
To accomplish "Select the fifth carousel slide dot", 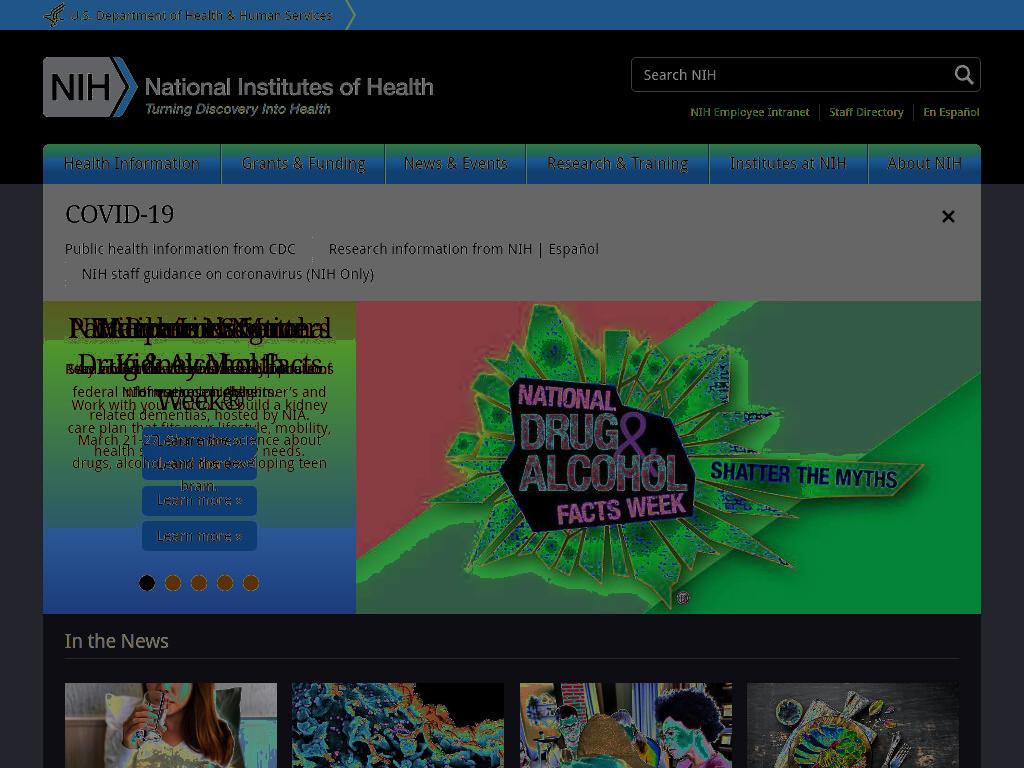I will point(251,583).
